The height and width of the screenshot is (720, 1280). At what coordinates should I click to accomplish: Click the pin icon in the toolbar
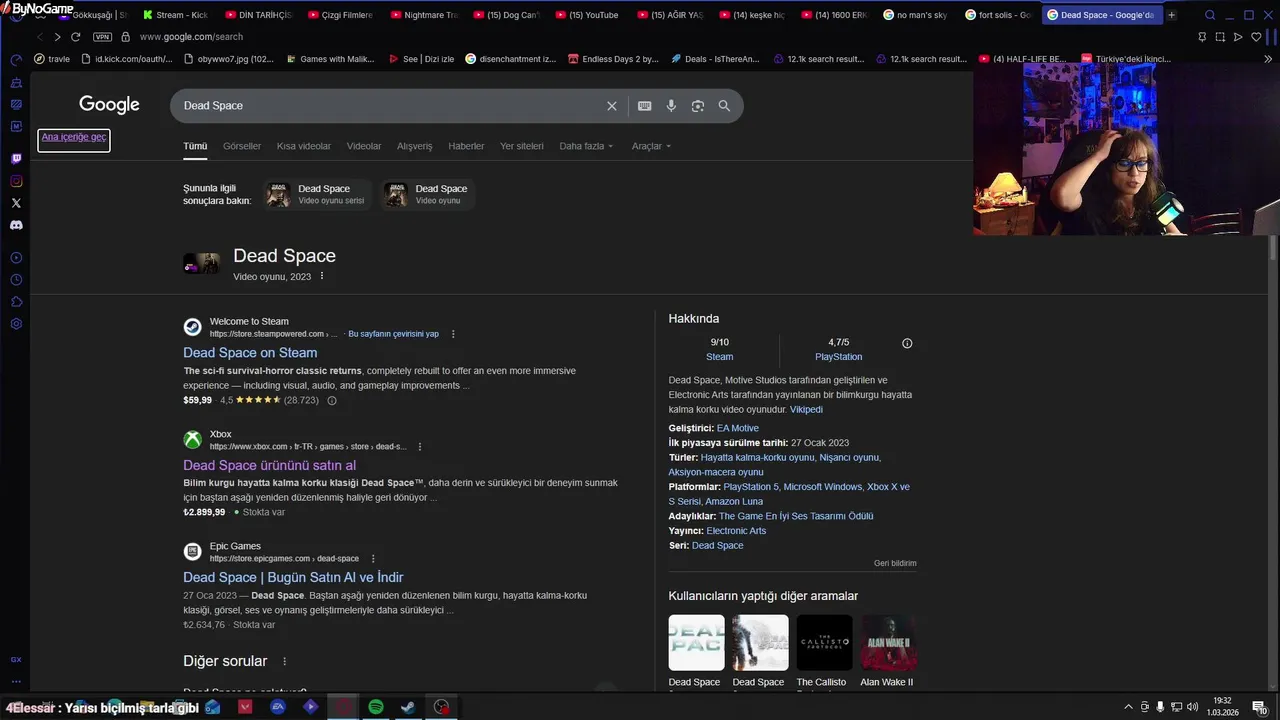pyautogui.click(x=1202, y=37)
